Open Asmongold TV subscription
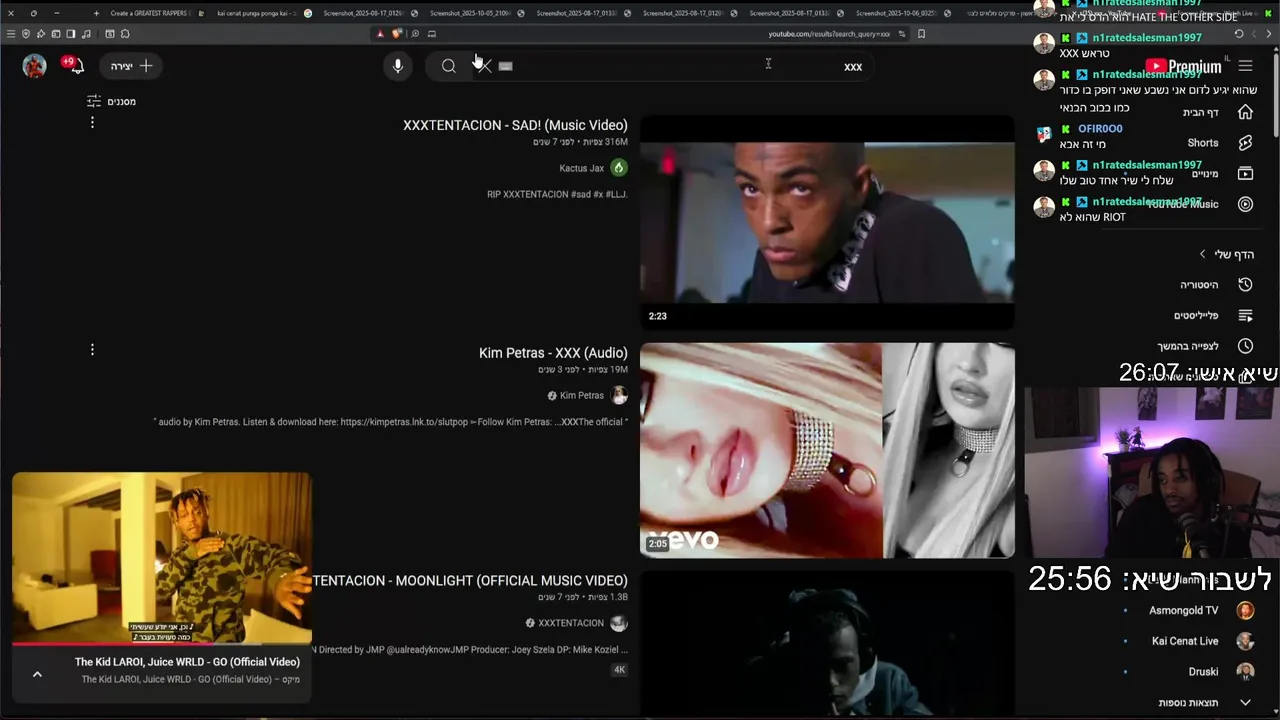The image size is (1280, 720). pos(1200,610)
